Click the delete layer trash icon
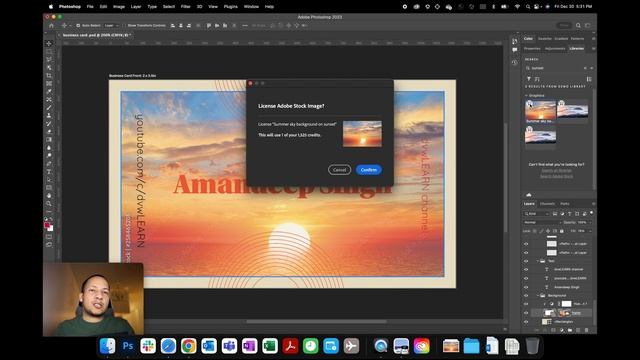 tap(587, 330)
